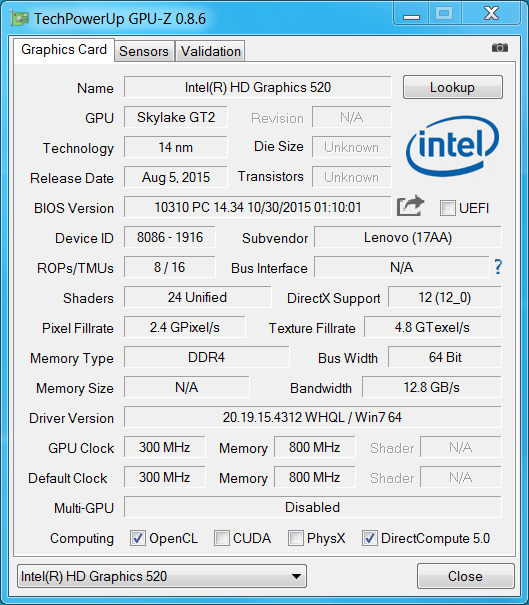Open the Intel(R) HD Graphics 520 dropdown

[x=162, y=576]
